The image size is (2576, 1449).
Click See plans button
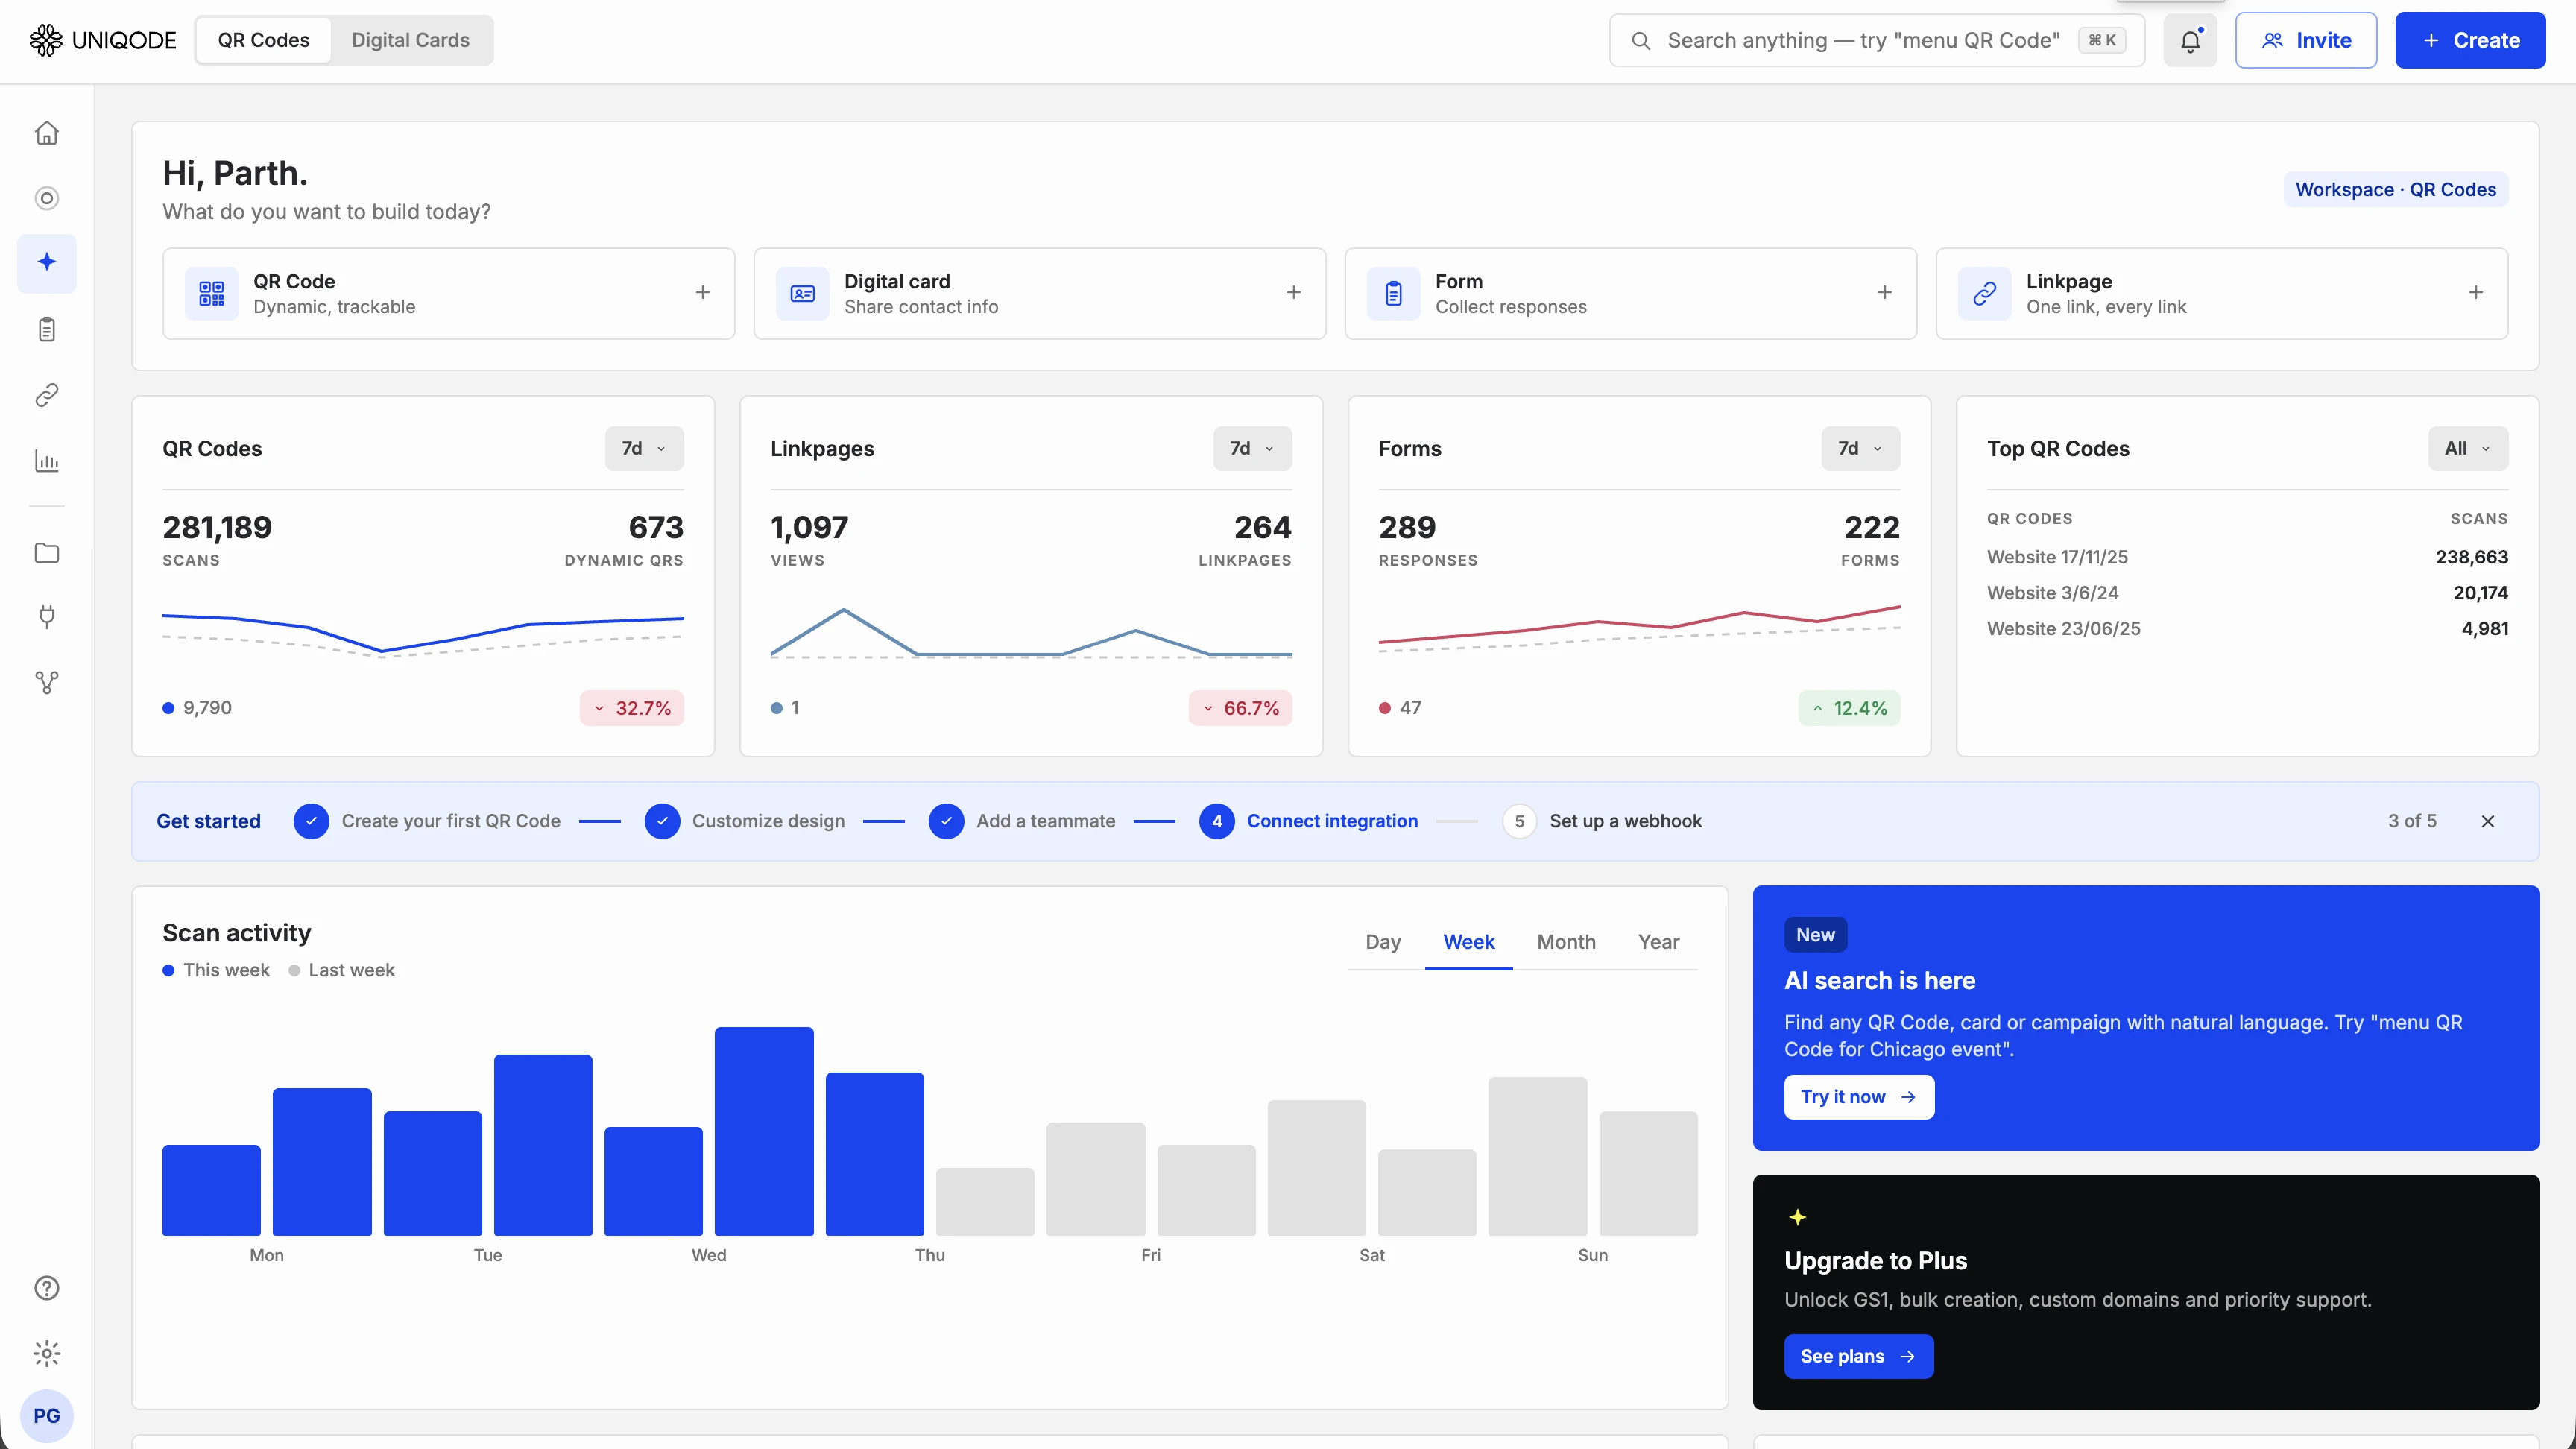point(1859,1356)
